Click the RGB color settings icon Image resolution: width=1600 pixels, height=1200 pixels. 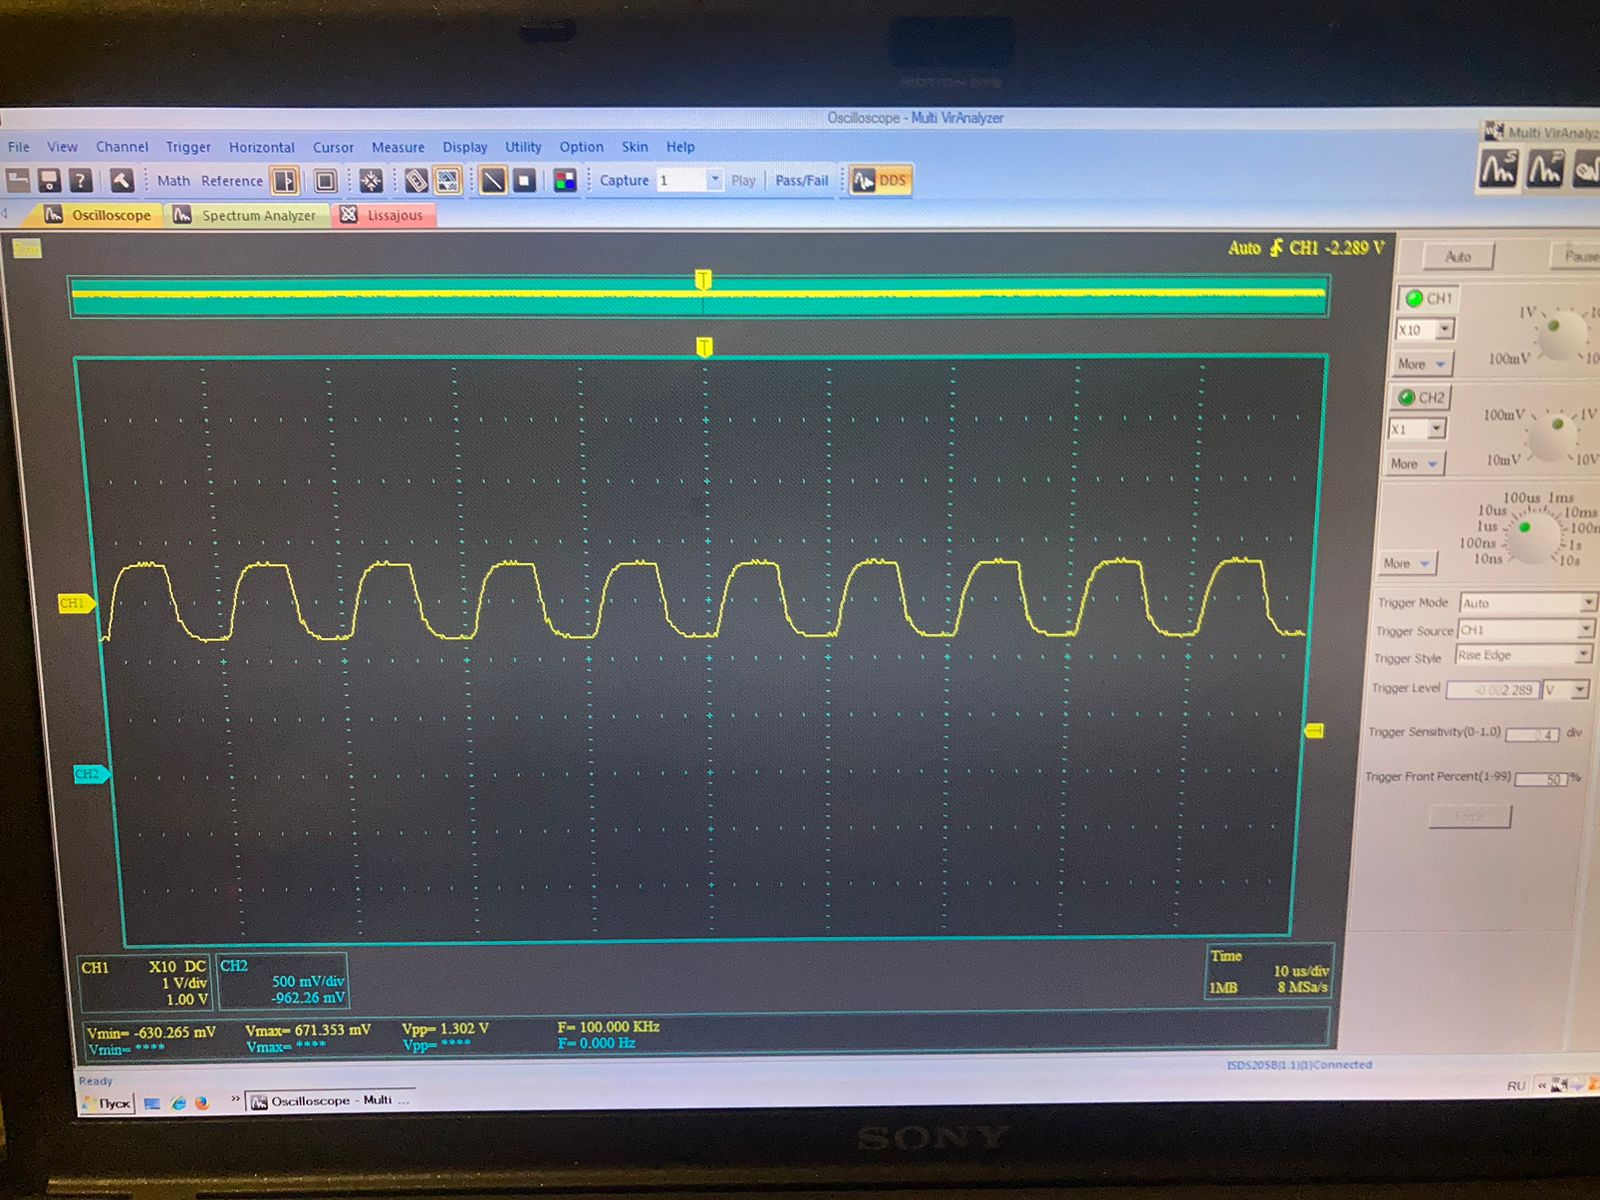click(x=565, y=181)
